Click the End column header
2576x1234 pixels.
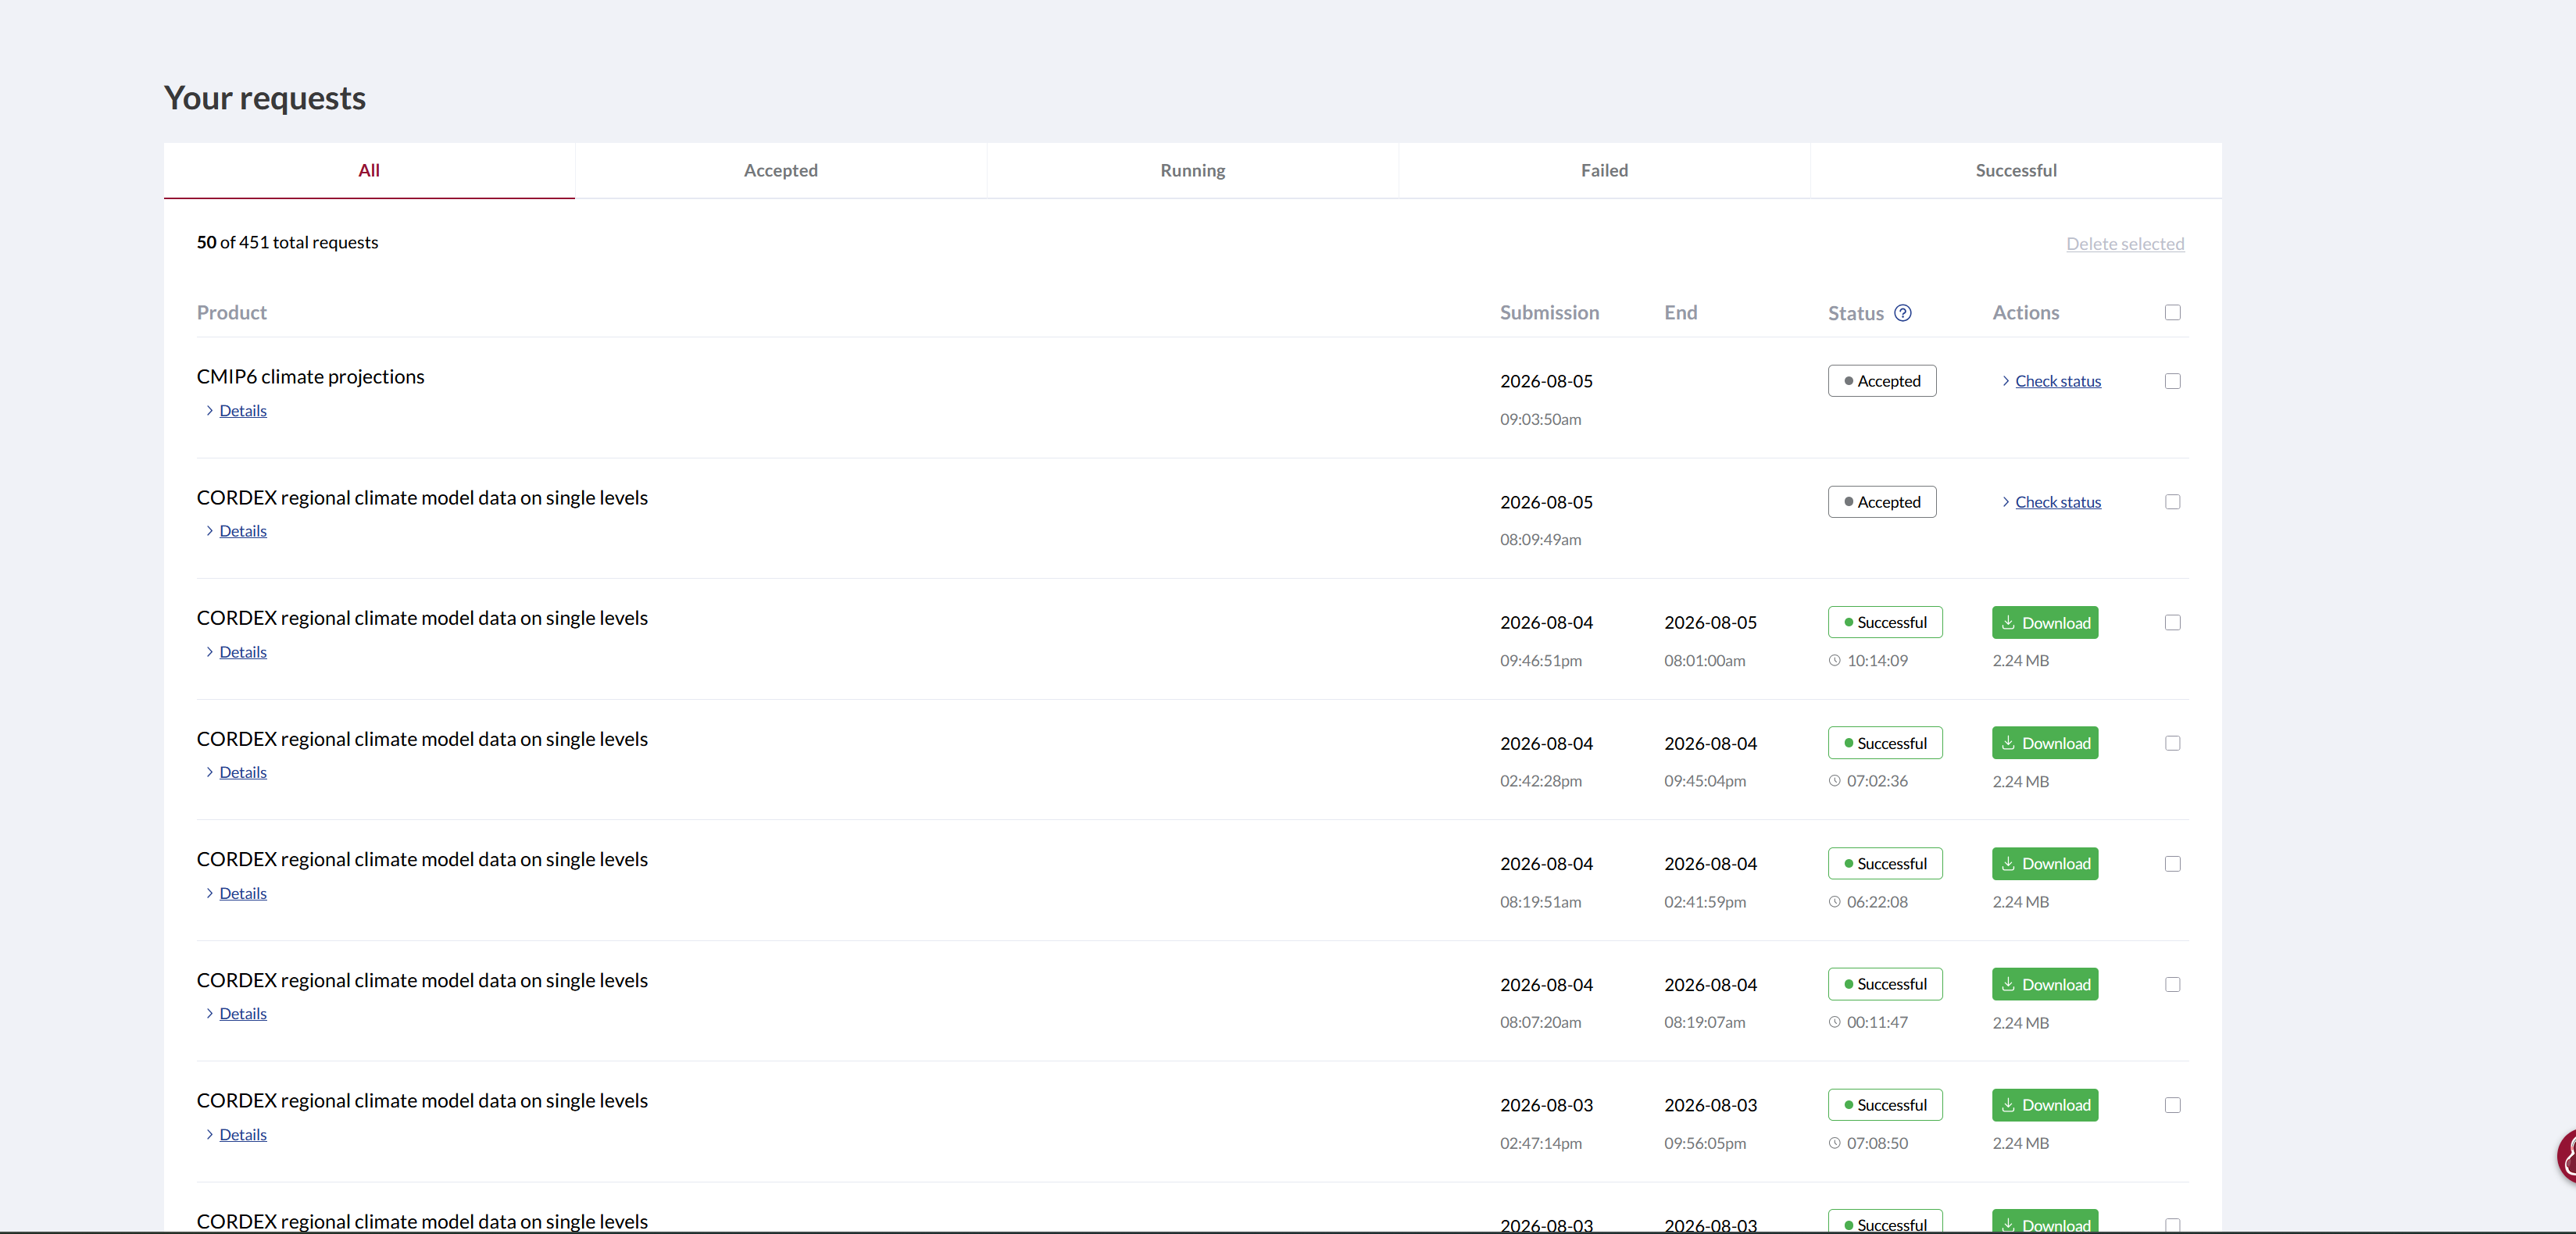tap(1680, 313)
